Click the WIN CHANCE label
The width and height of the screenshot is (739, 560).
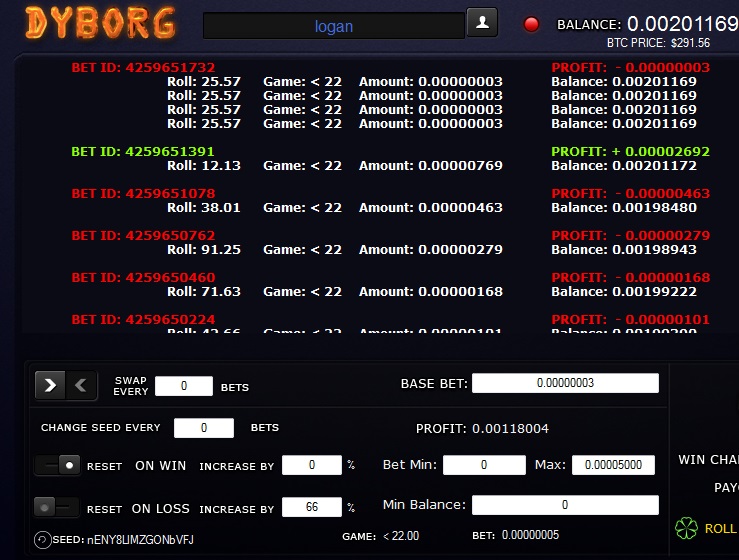tap(708, 460)
